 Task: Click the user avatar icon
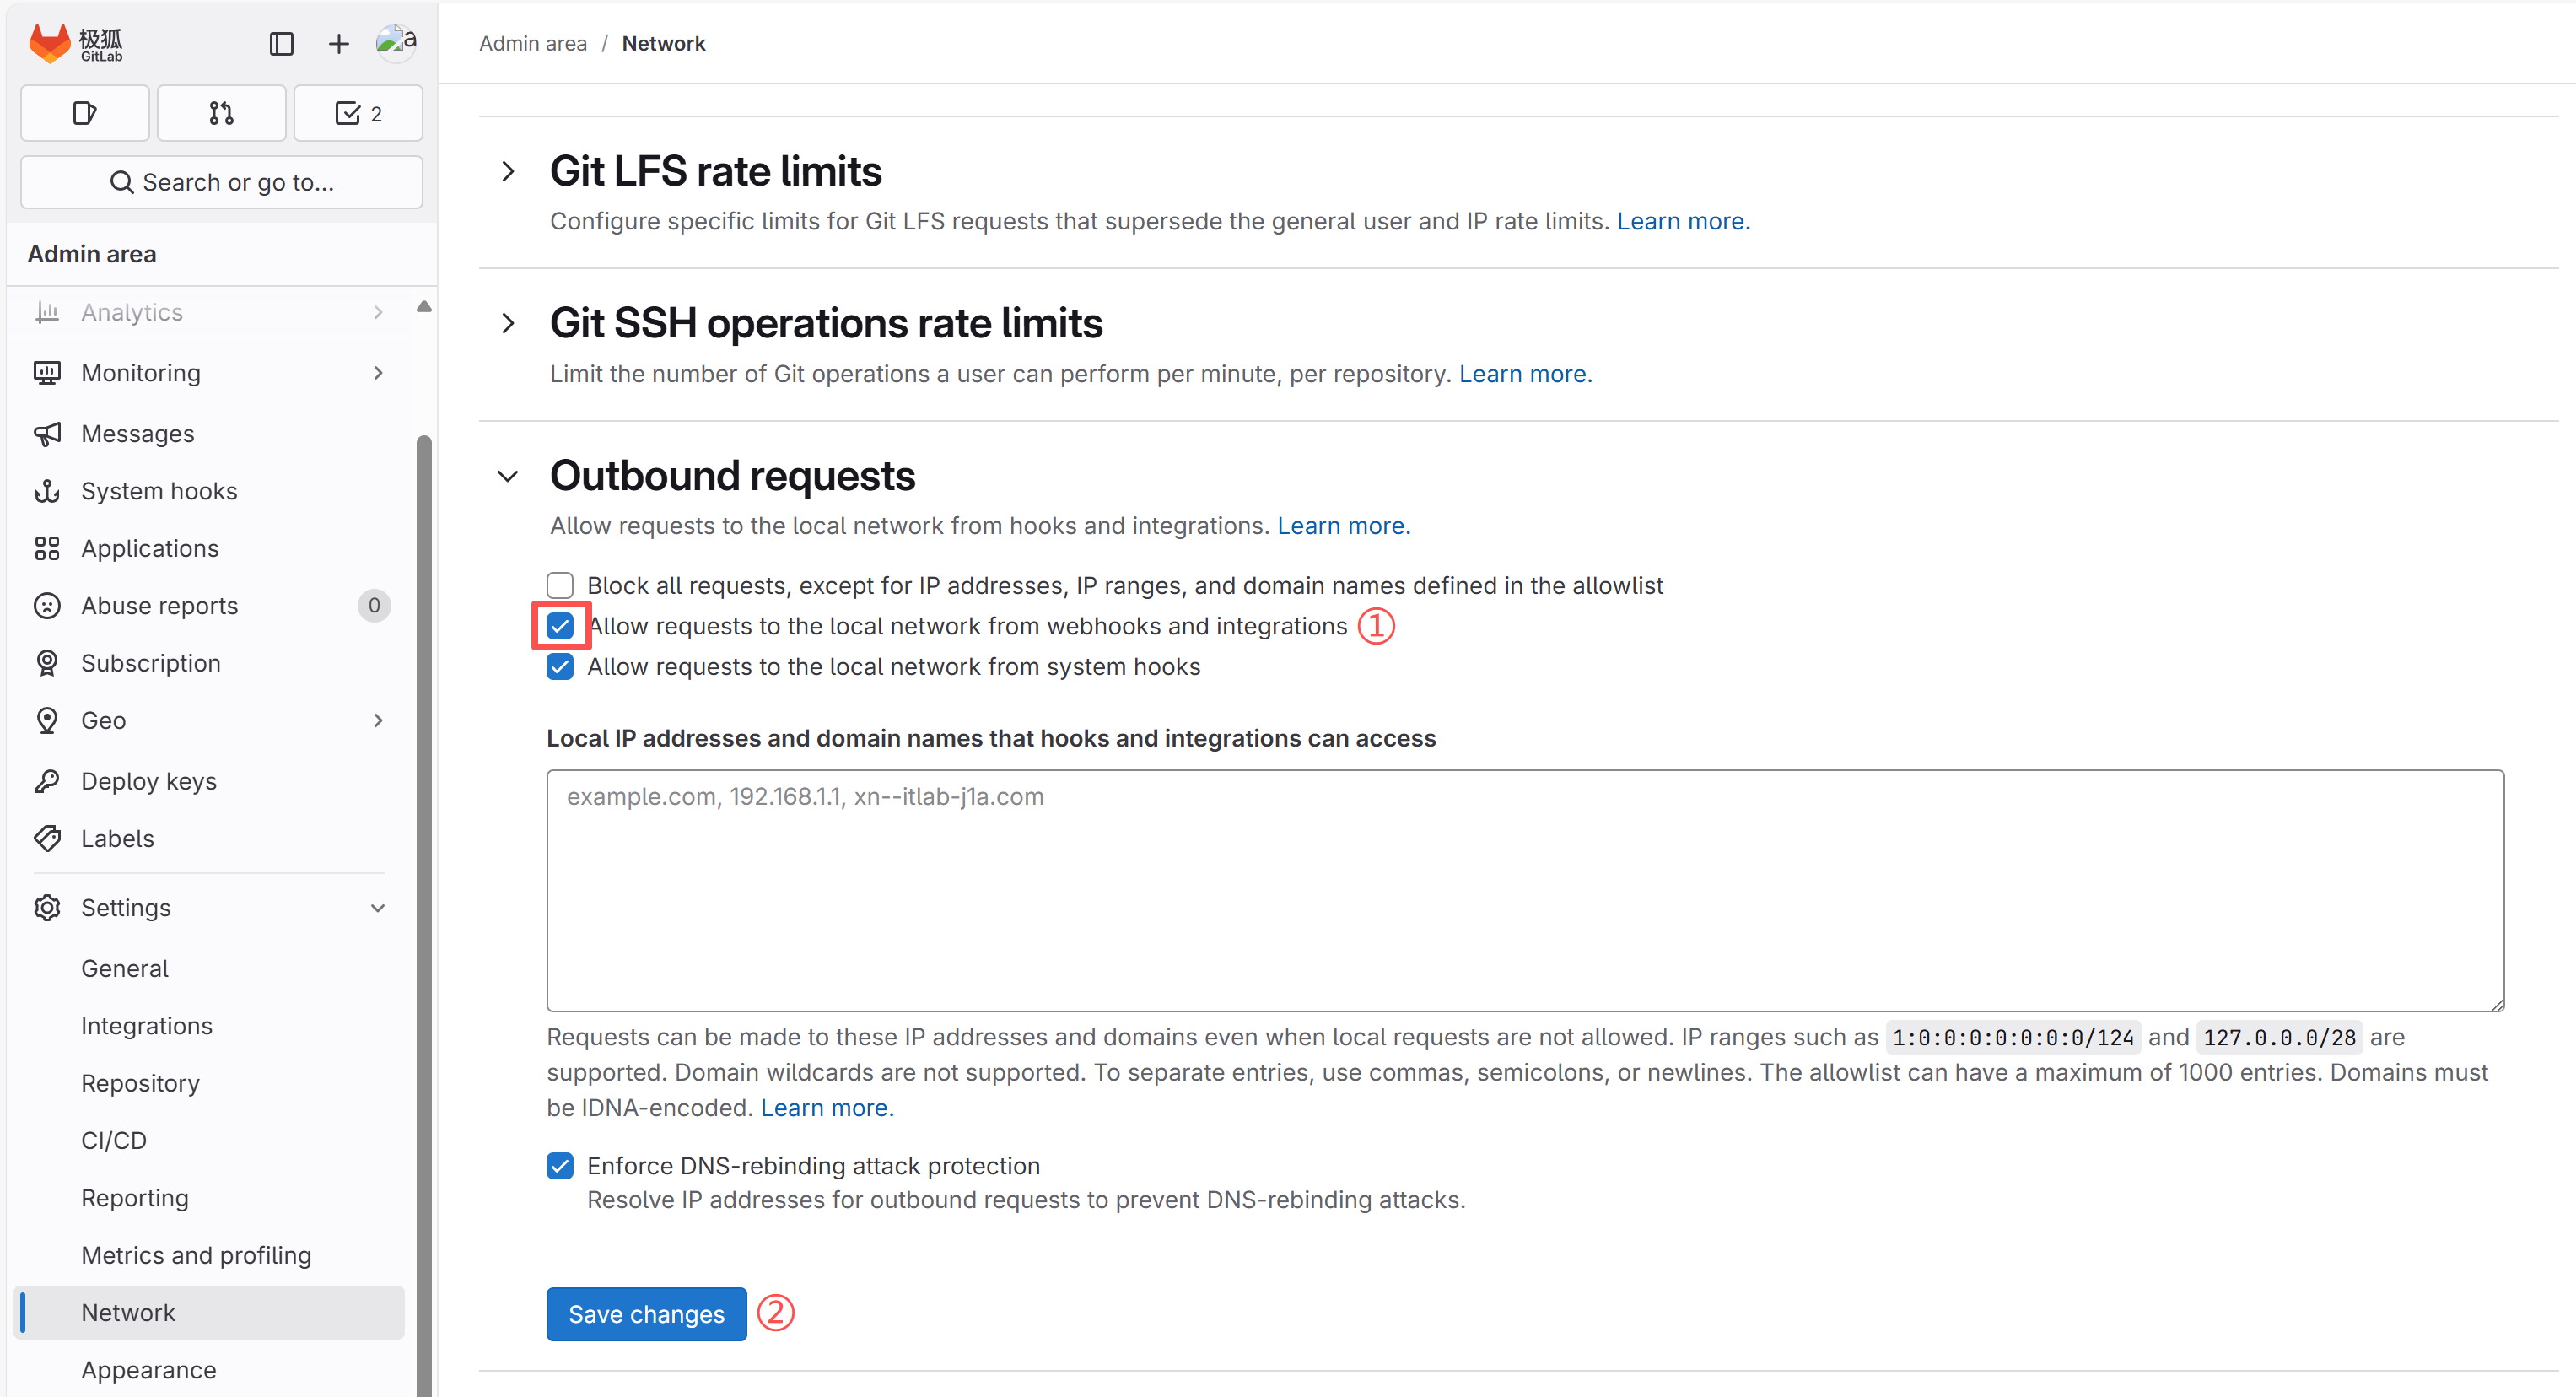[x=396, y=42]
